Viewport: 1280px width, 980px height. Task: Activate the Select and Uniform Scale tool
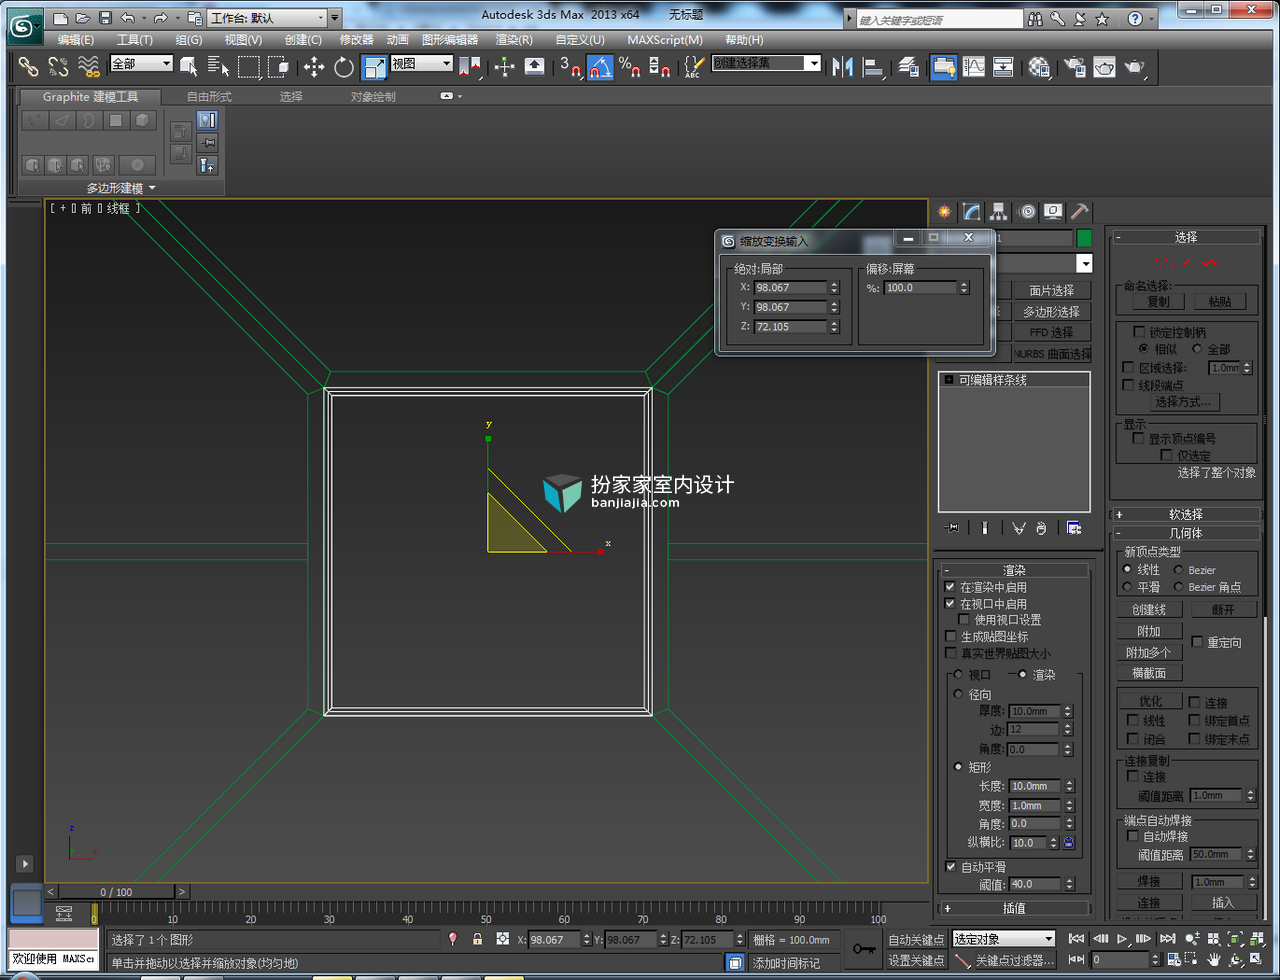375,67
